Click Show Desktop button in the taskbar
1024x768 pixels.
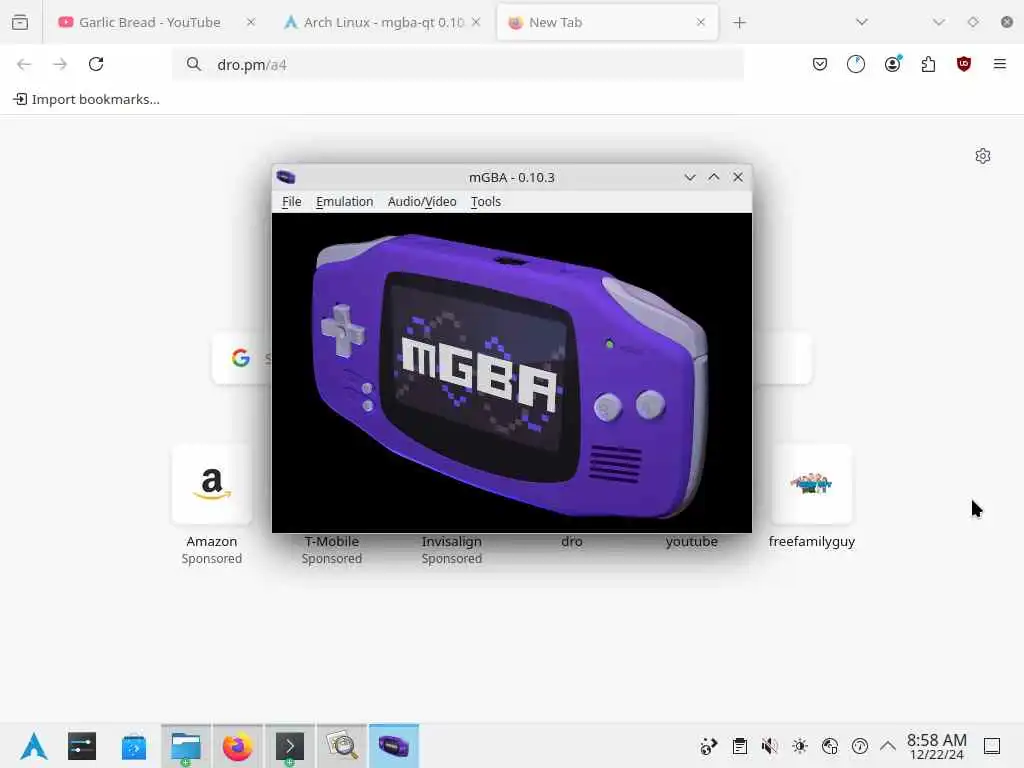(x=992, y=746)
